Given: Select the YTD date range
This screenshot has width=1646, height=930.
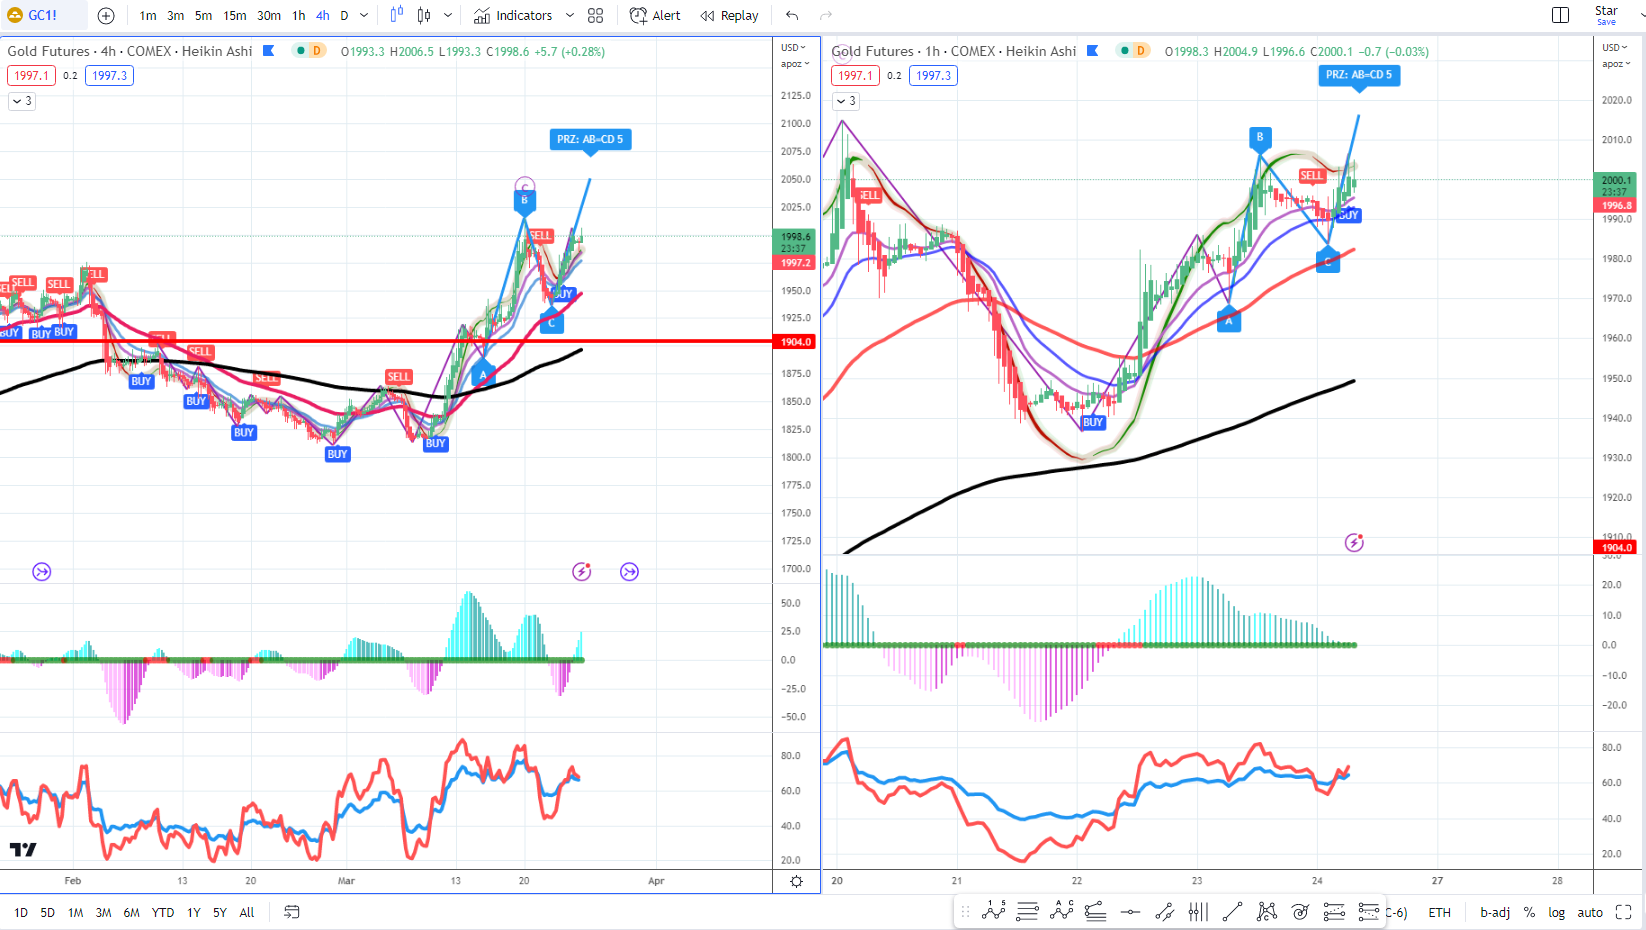Looking at the screenshot, I should coord(163,912).
